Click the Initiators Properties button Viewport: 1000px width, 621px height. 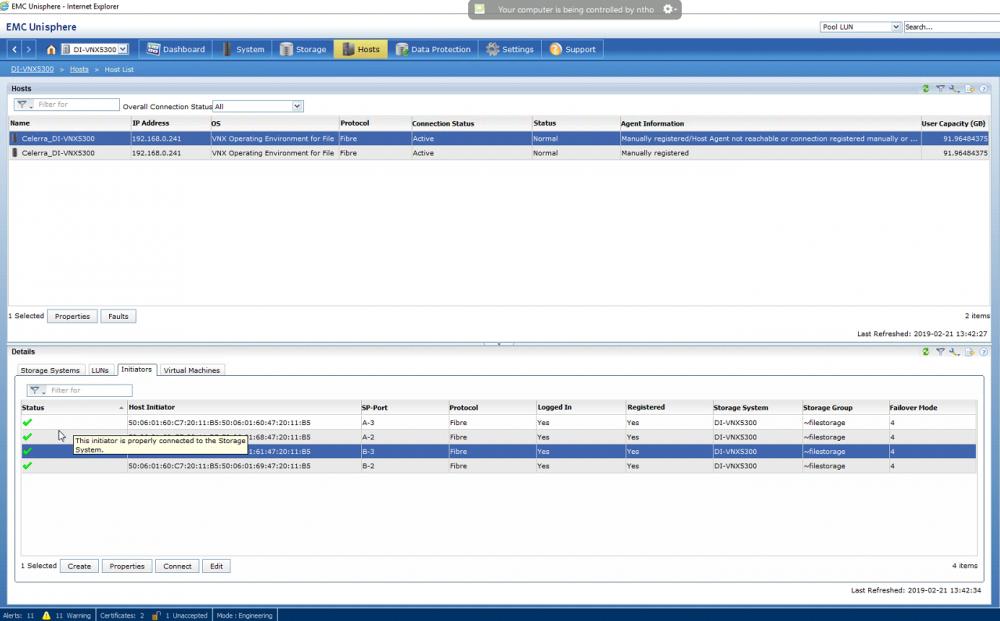click(x=127, y=566)
